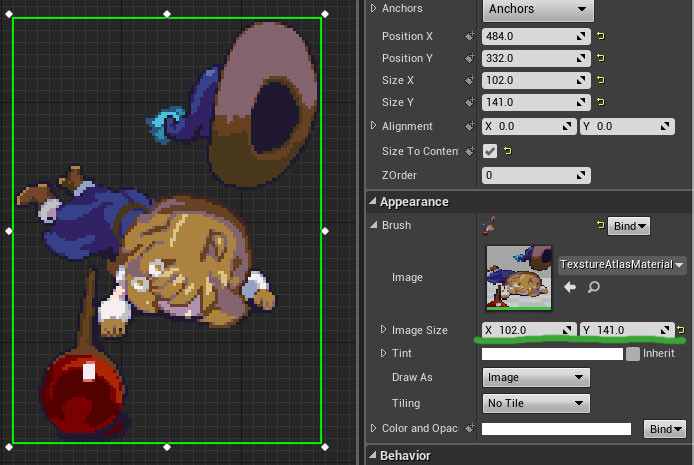Expand Color and Opacity property
This screenshot has width=694, height=465.
(373, 428)
